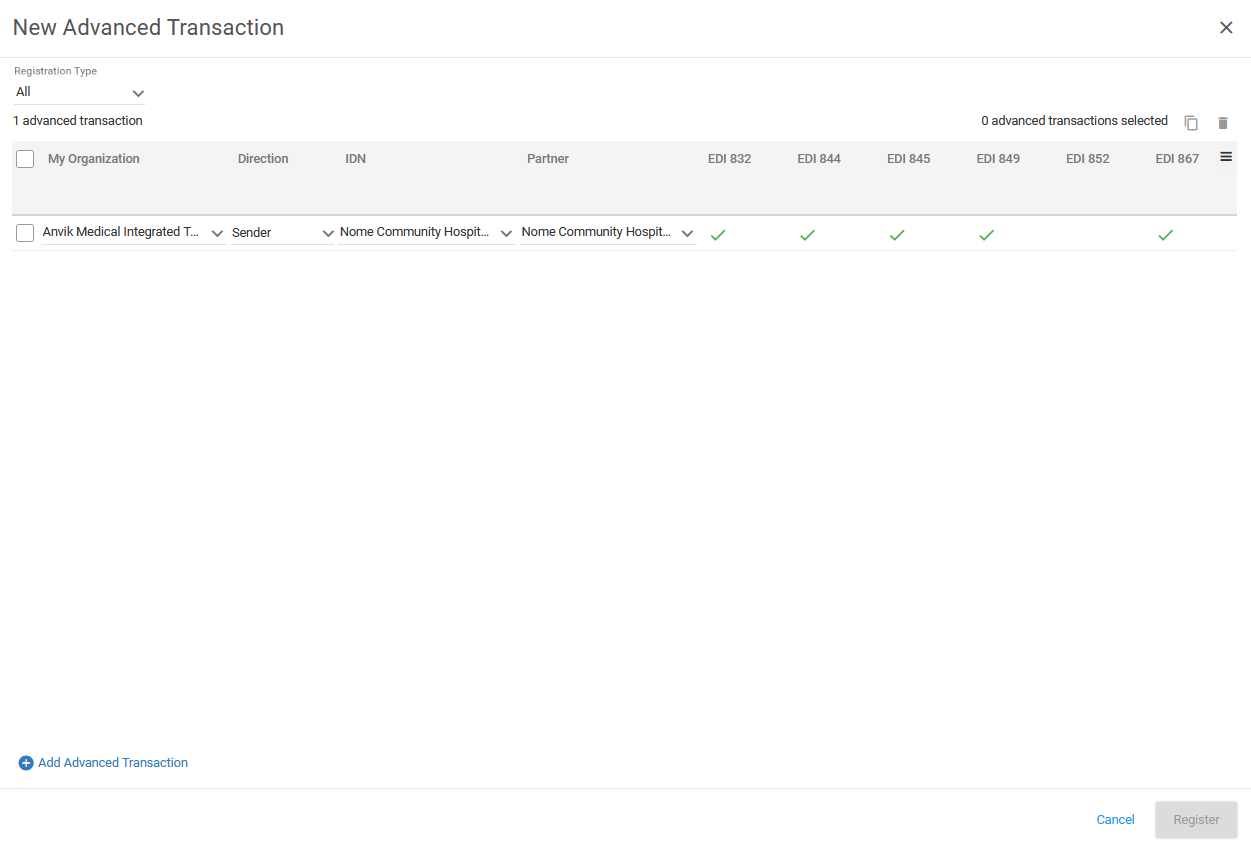Click the plus icon beside Add Advanced Transaction
The height and width of the screenshot is (851, 1251).
click(25, 762)
